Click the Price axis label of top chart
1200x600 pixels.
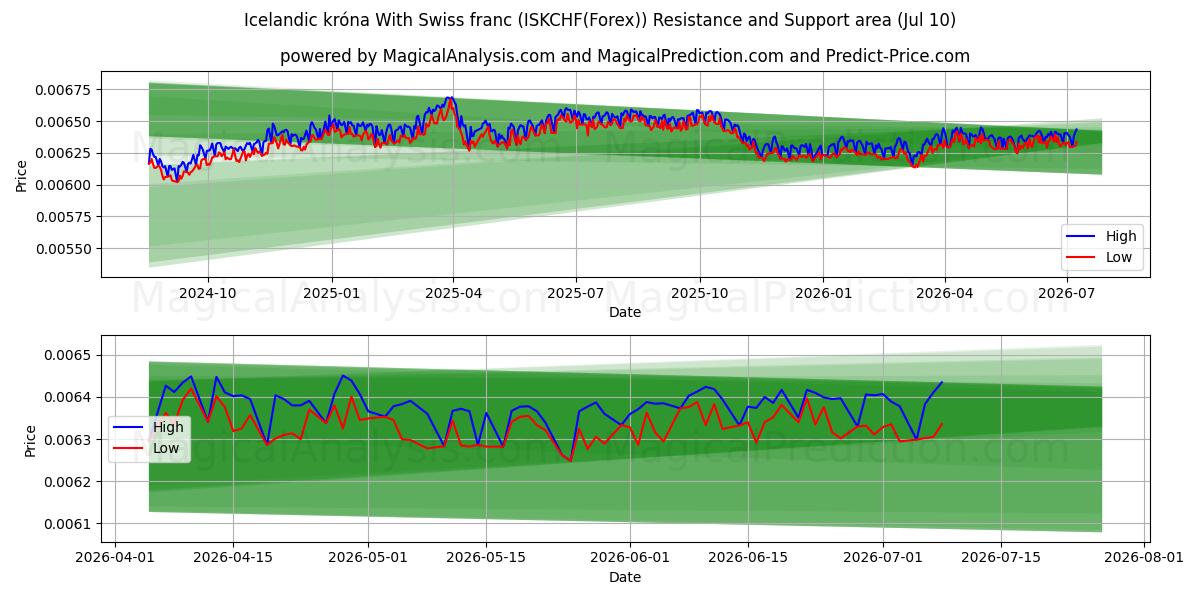tap(21, 175)
